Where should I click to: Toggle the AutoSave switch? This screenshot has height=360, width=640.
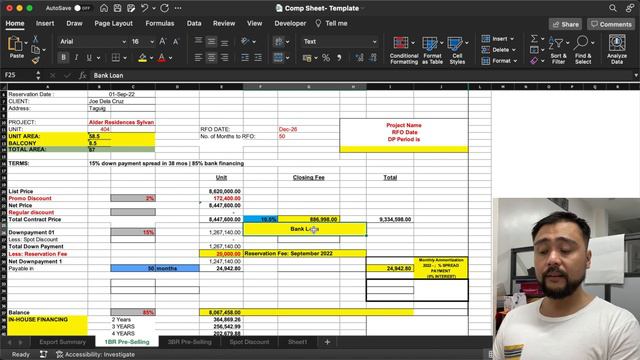(82, 8)
